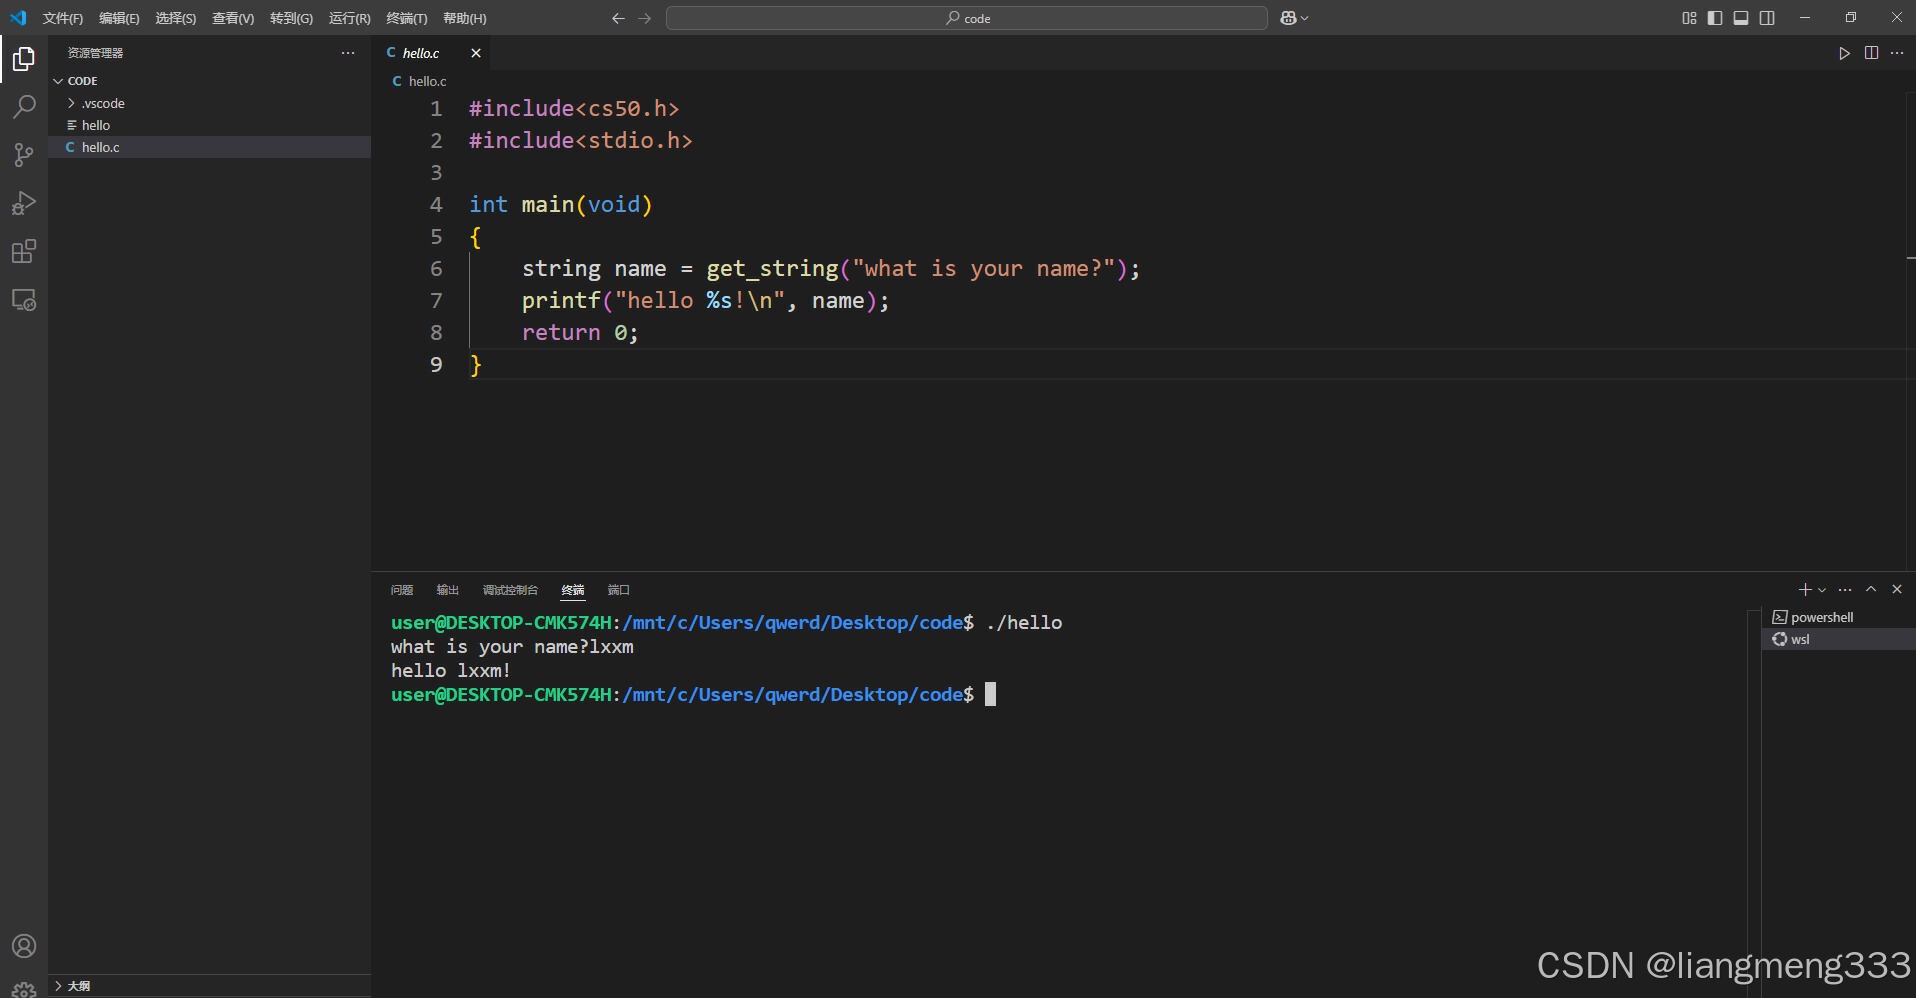Open the Remote Explorer view
The width and height of the screenshot is (1916, 998).
pos(23,300)
